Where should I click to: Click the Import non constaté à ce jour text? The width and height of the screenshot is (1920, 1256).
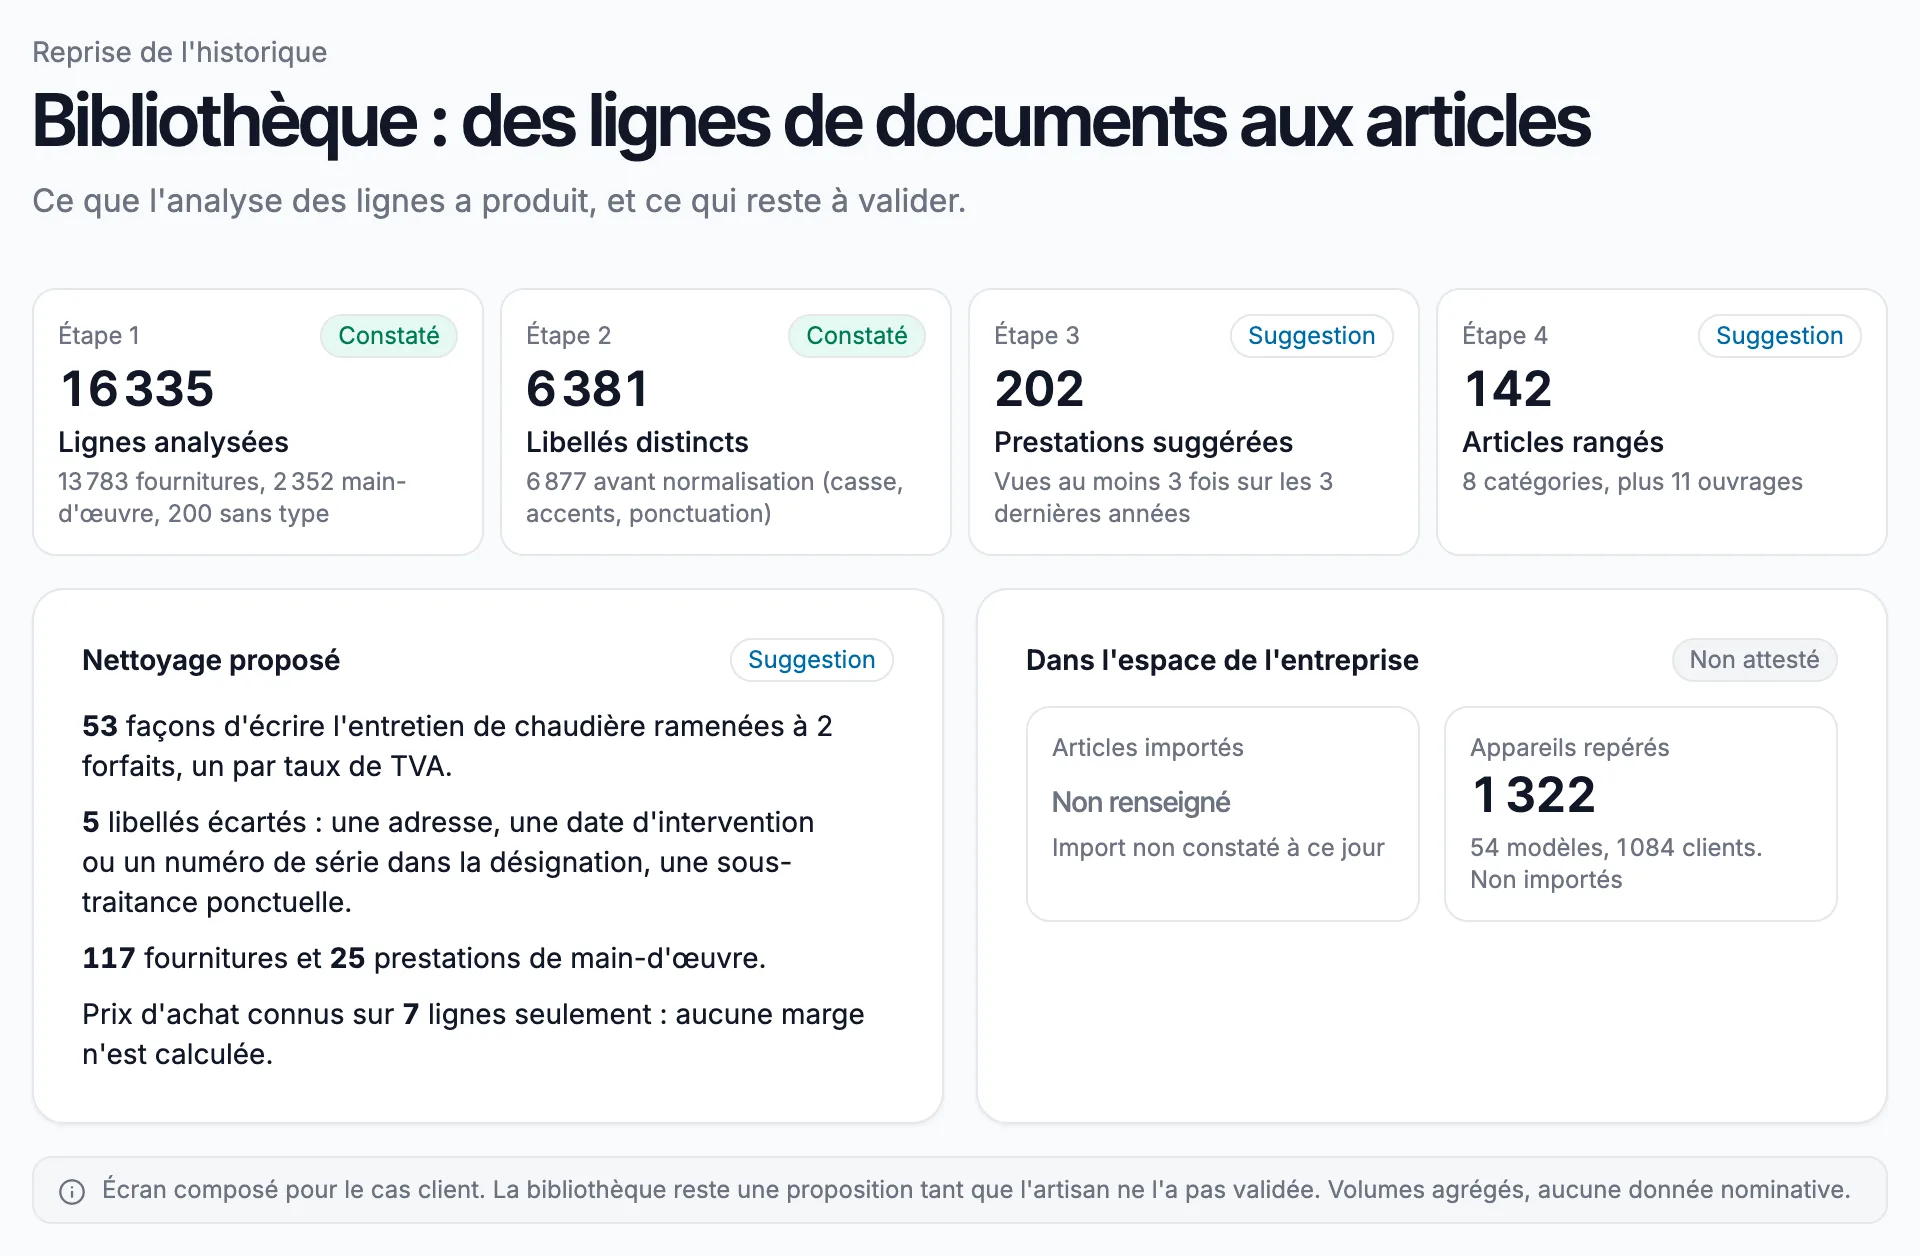coord(1218,848)
